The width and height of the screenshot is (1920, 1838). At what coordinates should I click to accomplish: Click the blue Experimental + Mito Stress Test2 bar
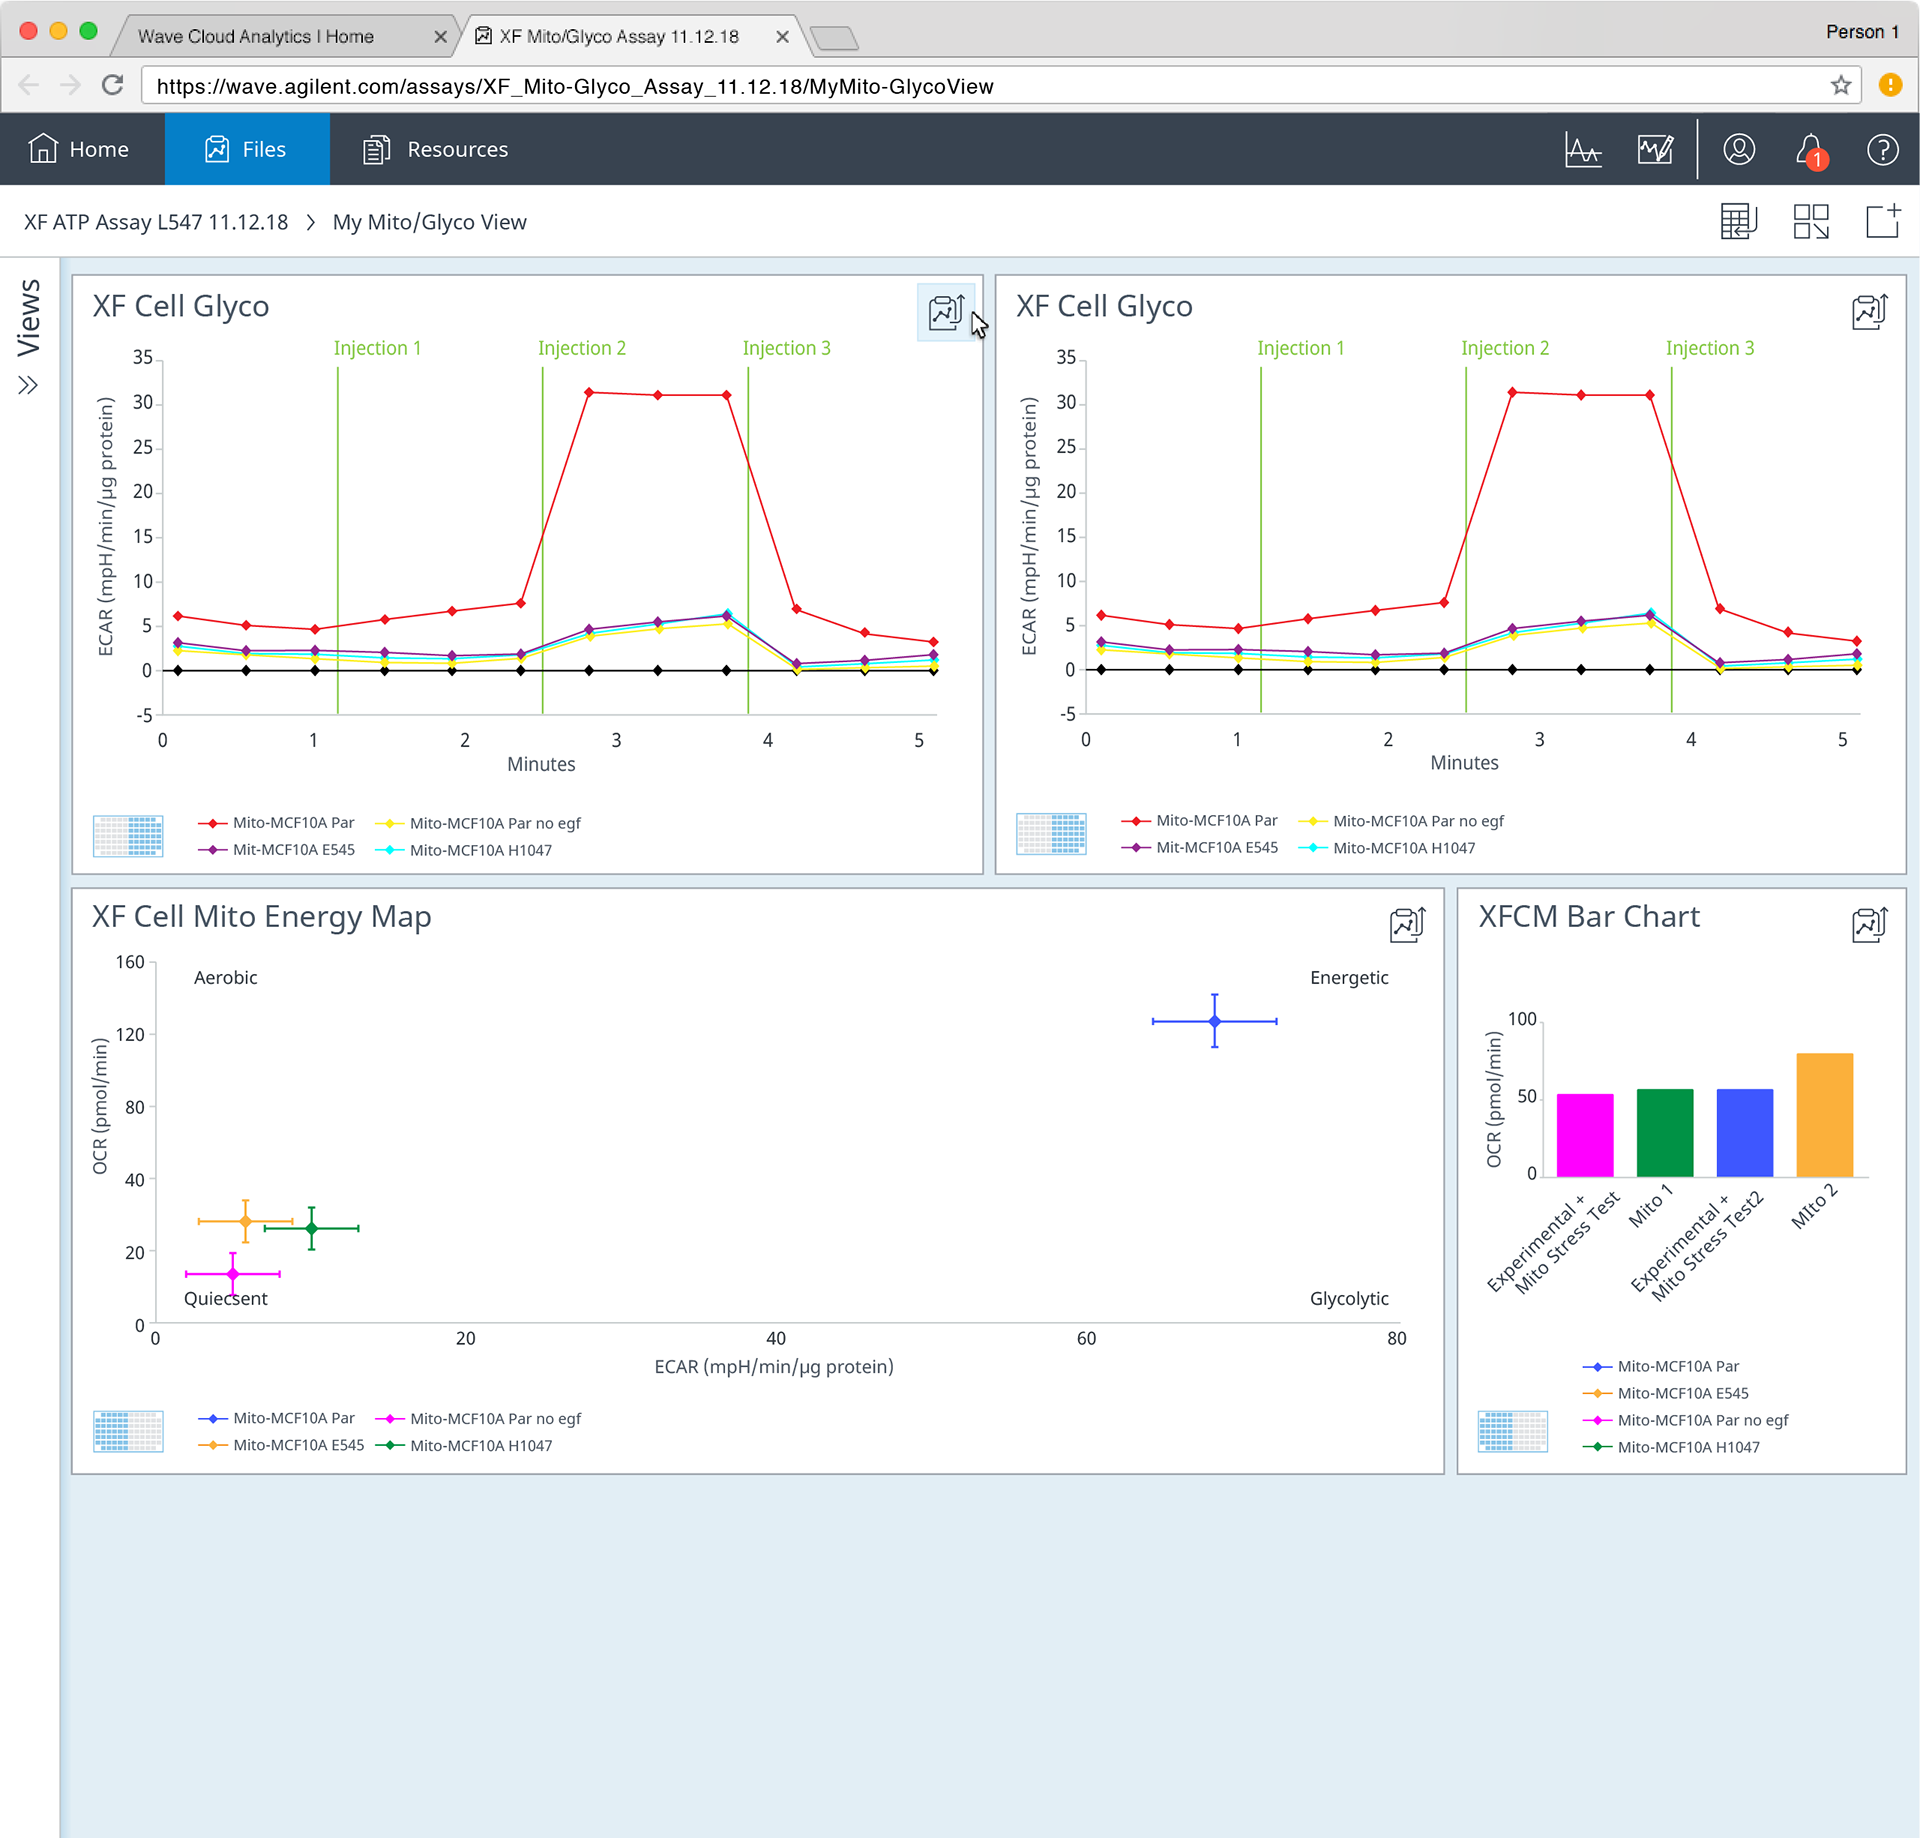(x=1745, y=1133)
